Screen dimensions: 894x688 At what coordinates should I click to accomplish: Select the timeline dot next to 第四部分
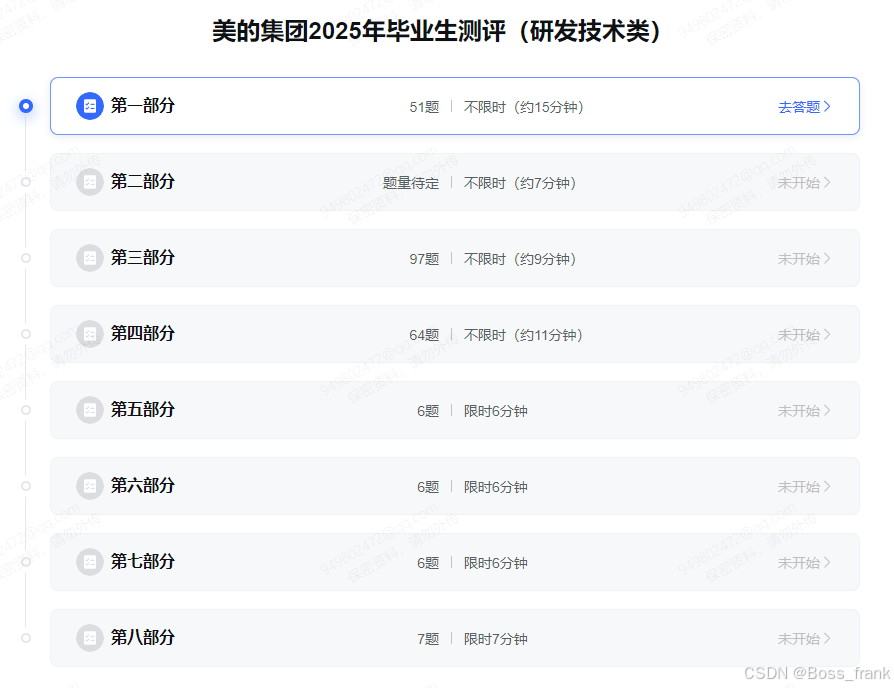tap(26, 334)
